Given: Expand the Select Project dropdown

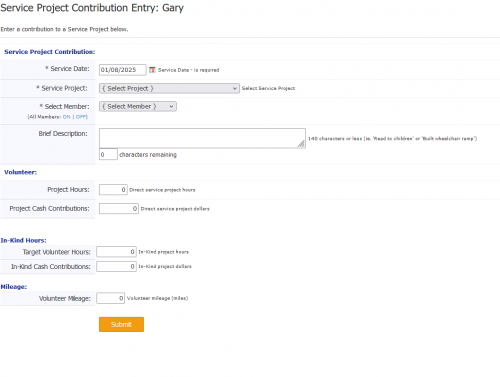Looking at the screenshot, I should [x=169, y=88].
